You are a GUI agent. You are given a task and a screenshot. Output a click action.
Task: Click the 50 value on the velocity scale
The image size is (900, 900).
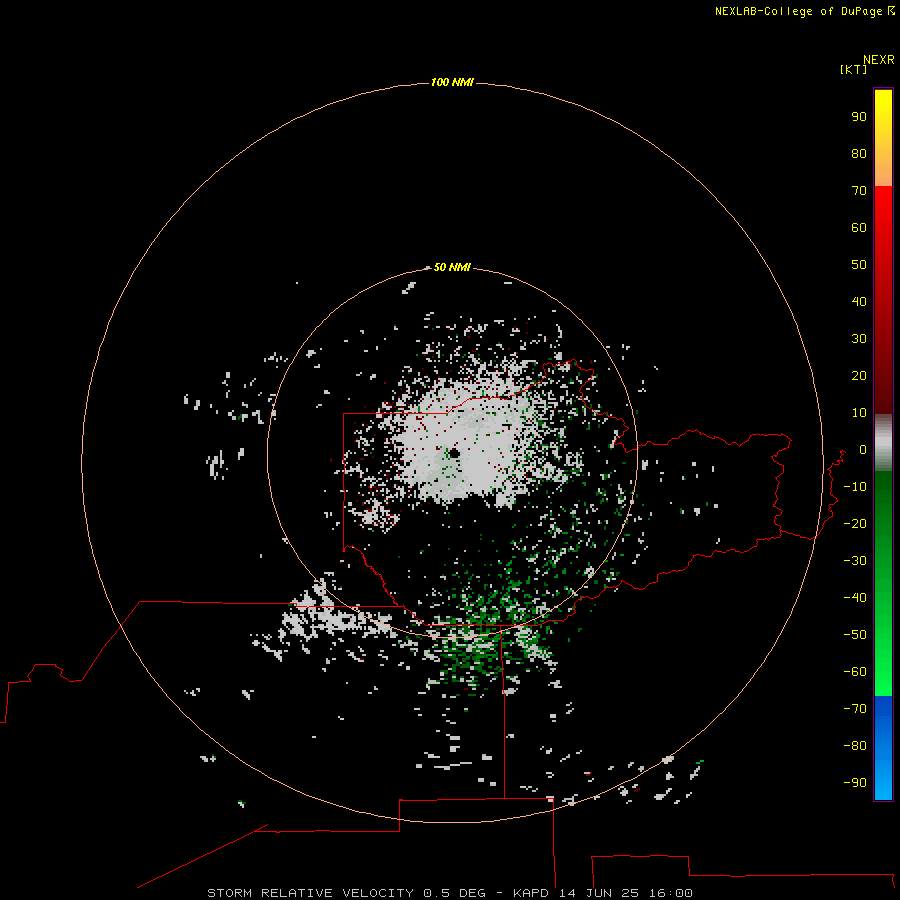[859, 265]
